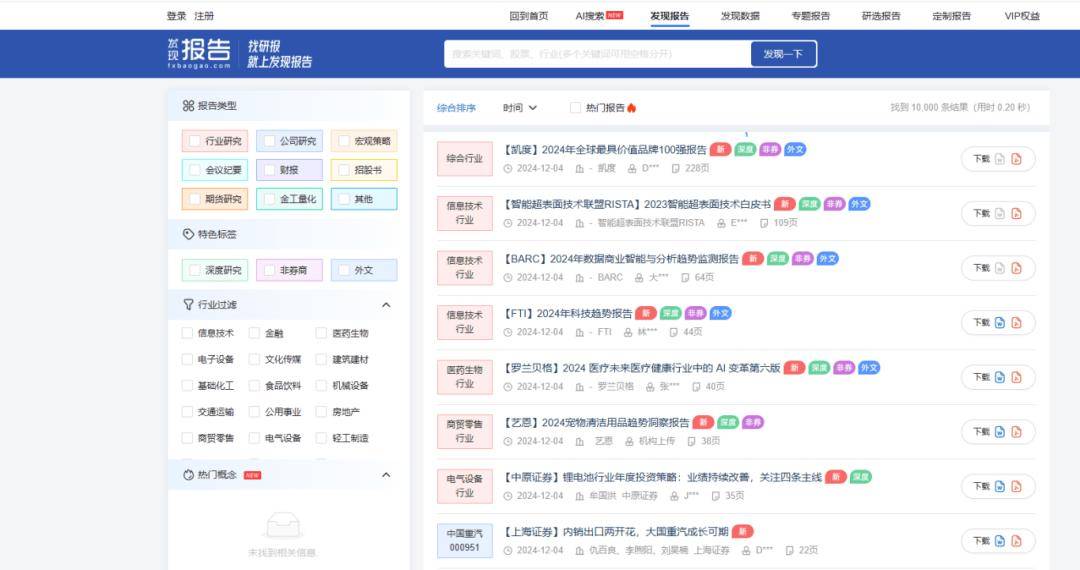Viewport: 1080px width, 570px height.
Task: Check the 宏观策略 report type box
Action: point(344,141)
